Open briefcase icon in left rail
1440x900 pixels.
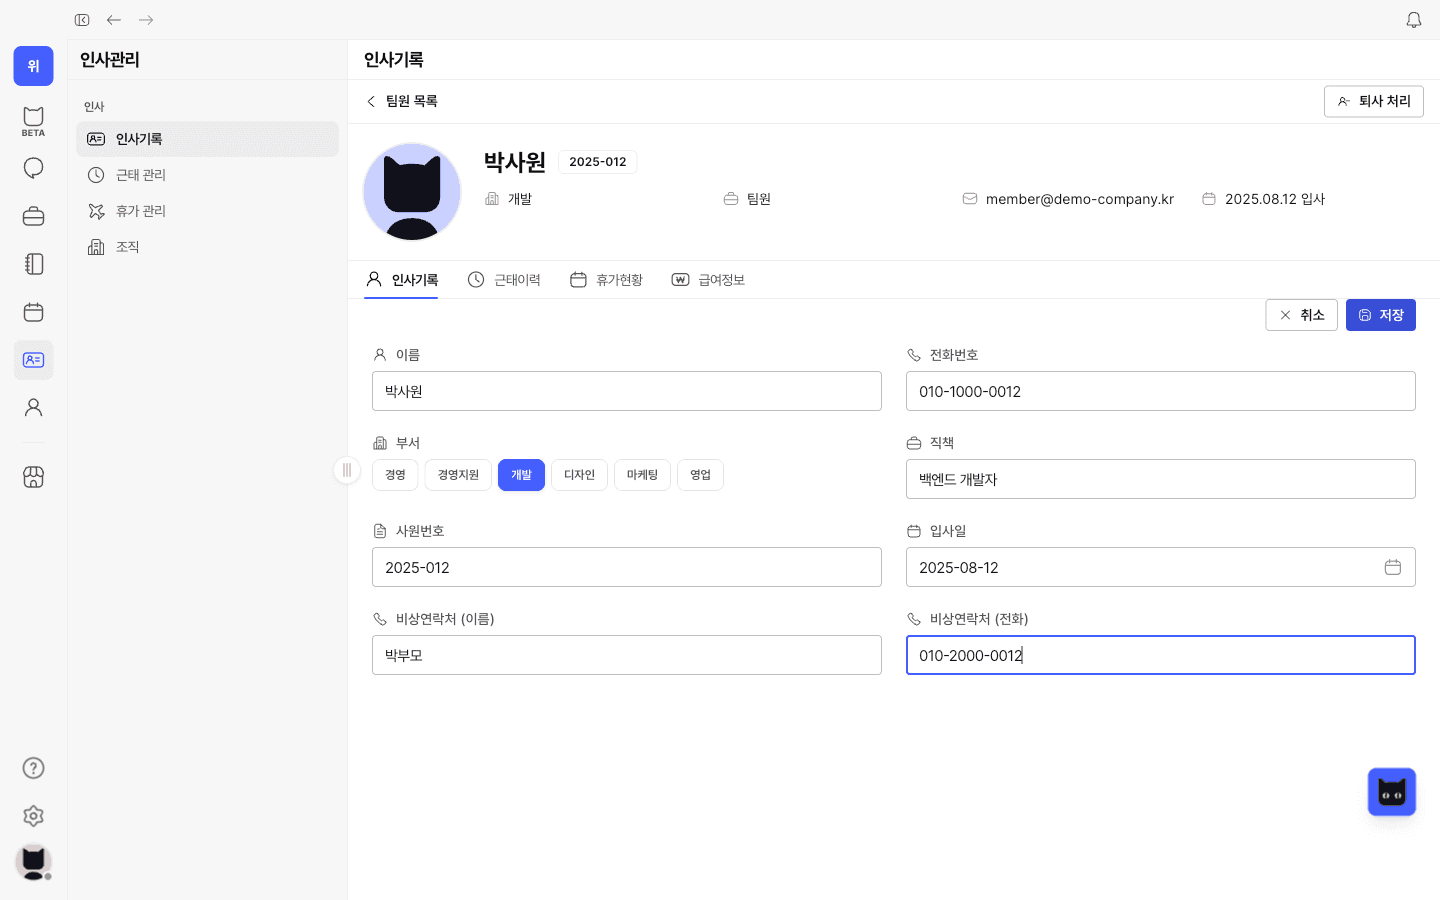pyautogui.click(x=33, y=216)
